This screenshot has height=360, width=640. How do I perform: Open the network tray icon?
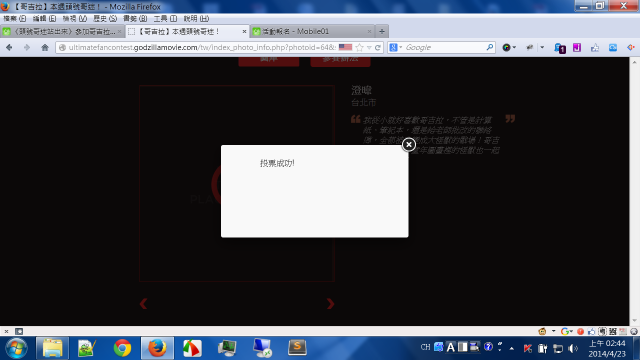point(558,348)
